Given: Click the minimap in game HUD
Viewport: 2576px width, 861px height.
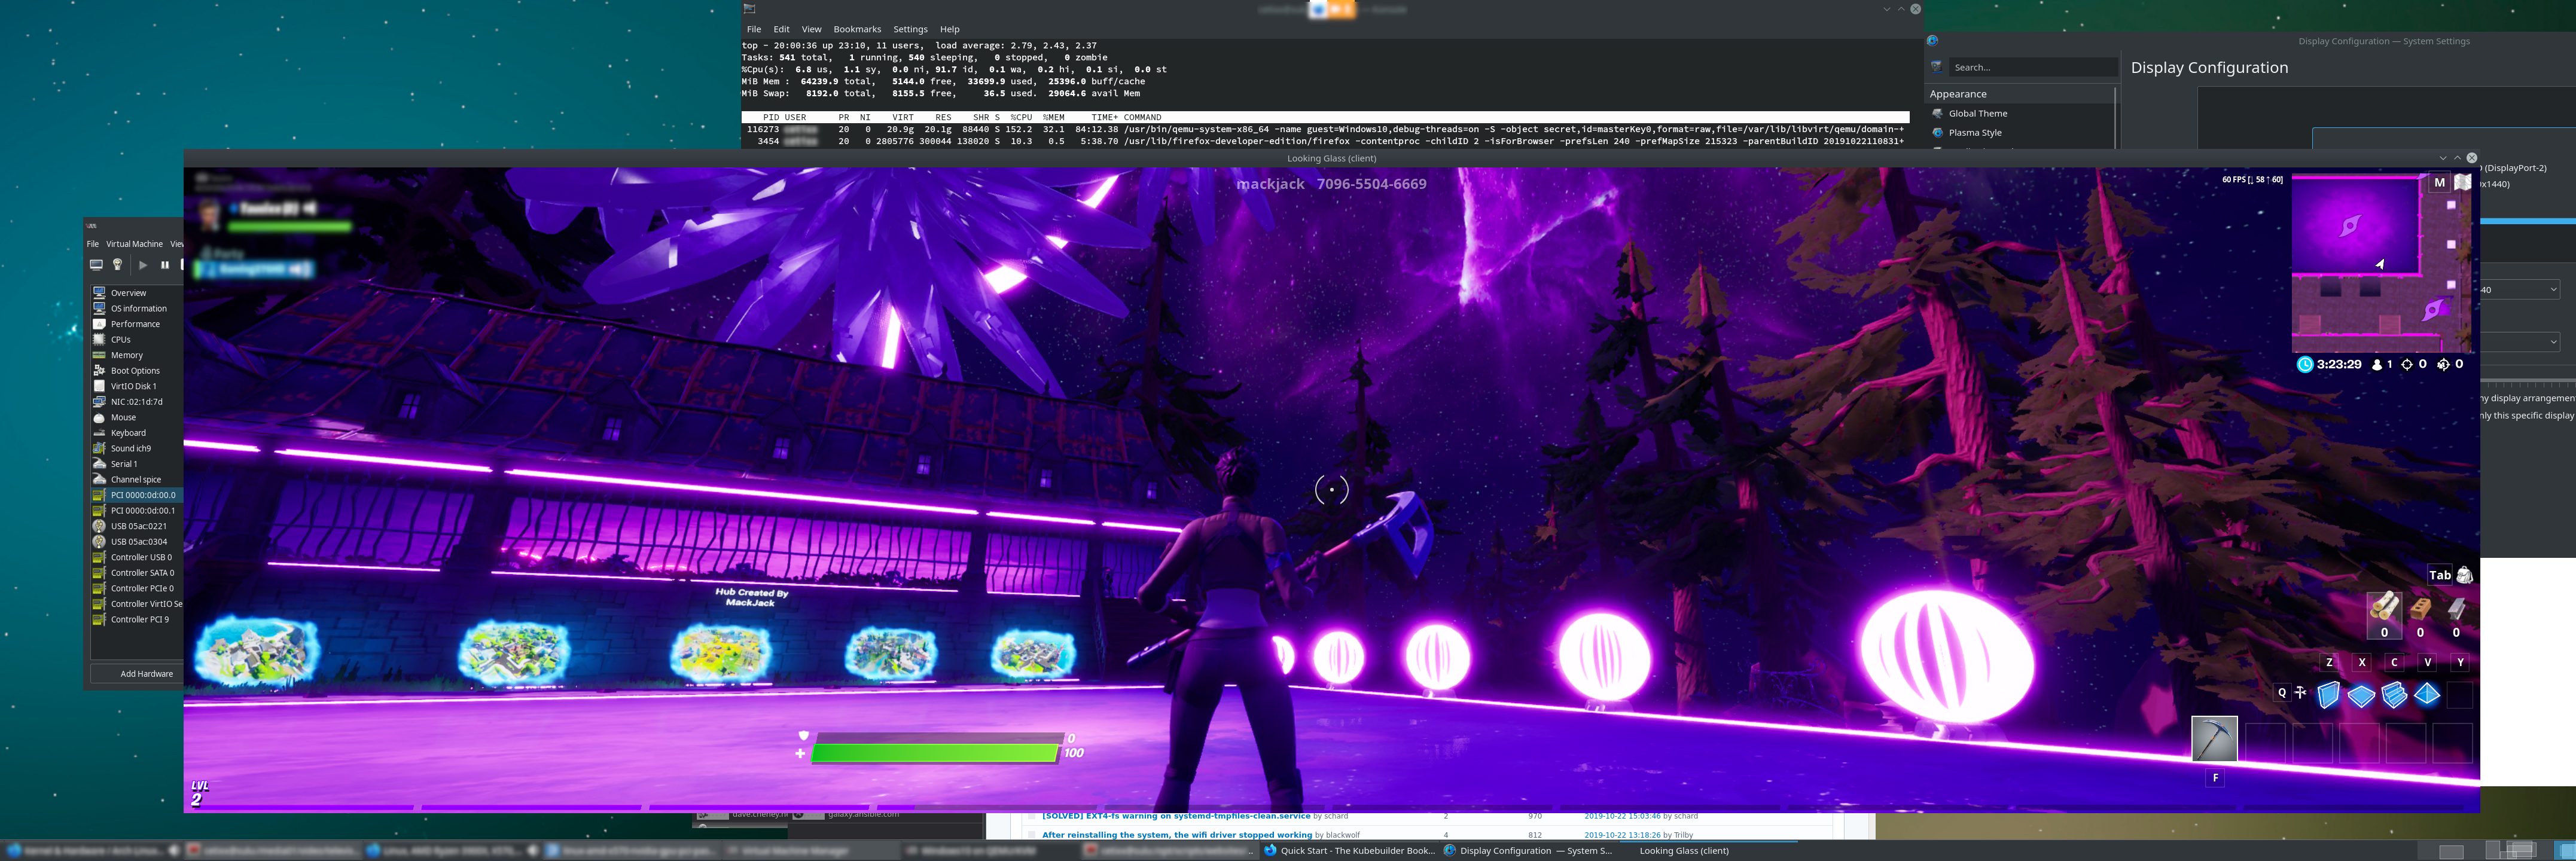Looking at the screenshot, I should [x=2382, y=263].
